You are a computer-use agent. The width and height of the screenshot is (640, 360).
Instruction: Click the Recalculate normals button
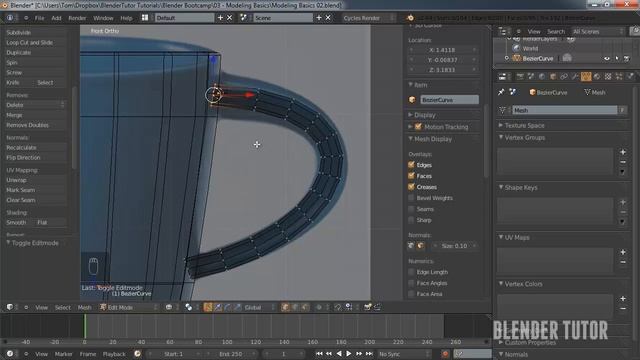point(35,147)
